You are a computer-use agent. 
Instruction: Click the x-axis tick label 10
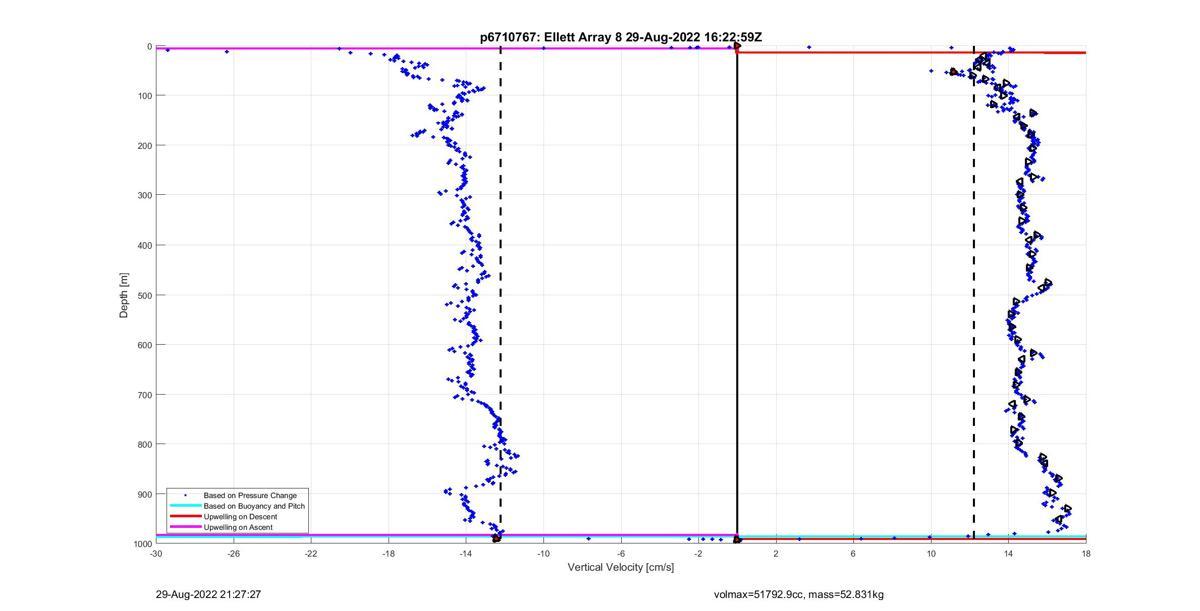point(931,553)
